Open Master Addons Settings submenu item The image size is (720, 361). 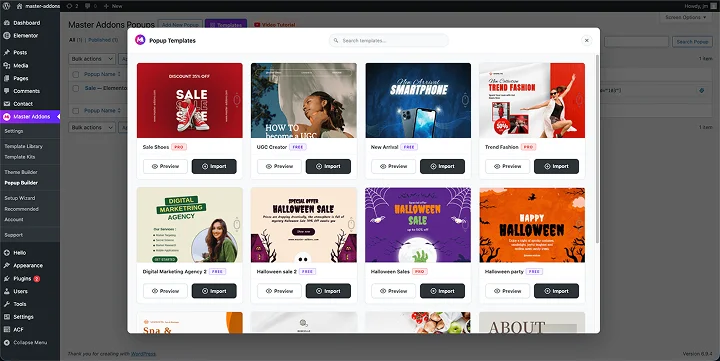14,131
